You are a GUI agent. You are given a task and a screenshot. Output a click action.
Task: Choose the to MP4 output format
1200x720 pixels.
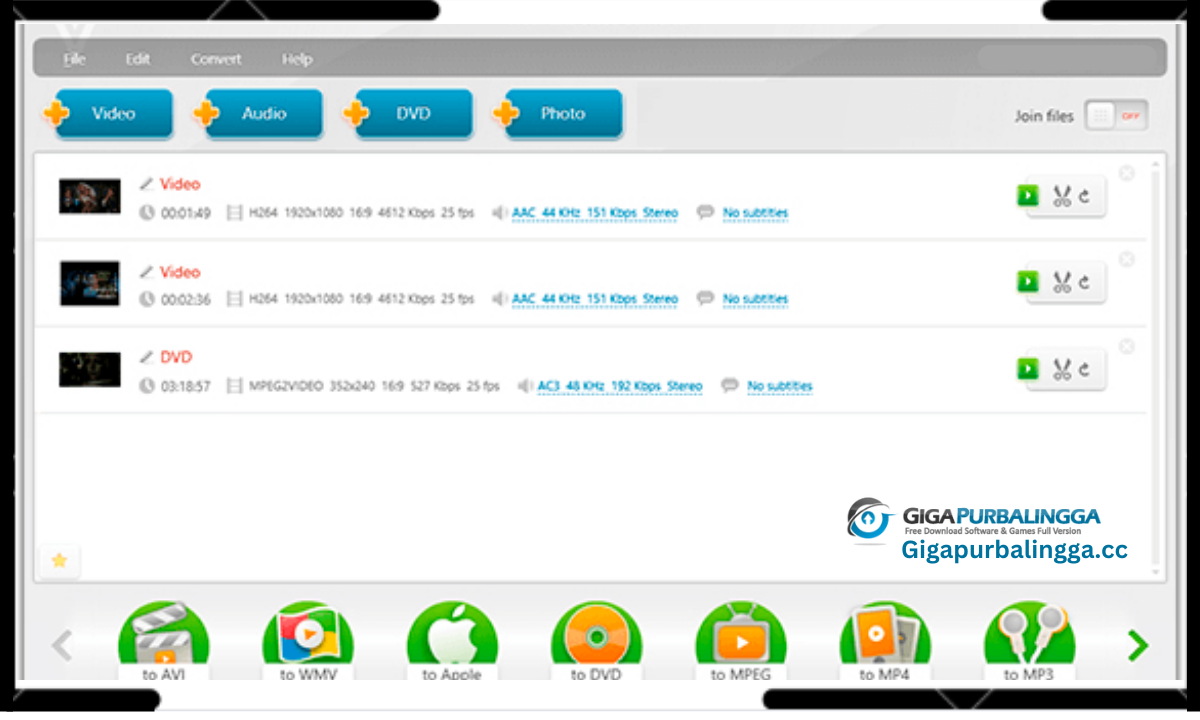pyautogui.click(x=885, y=642)
